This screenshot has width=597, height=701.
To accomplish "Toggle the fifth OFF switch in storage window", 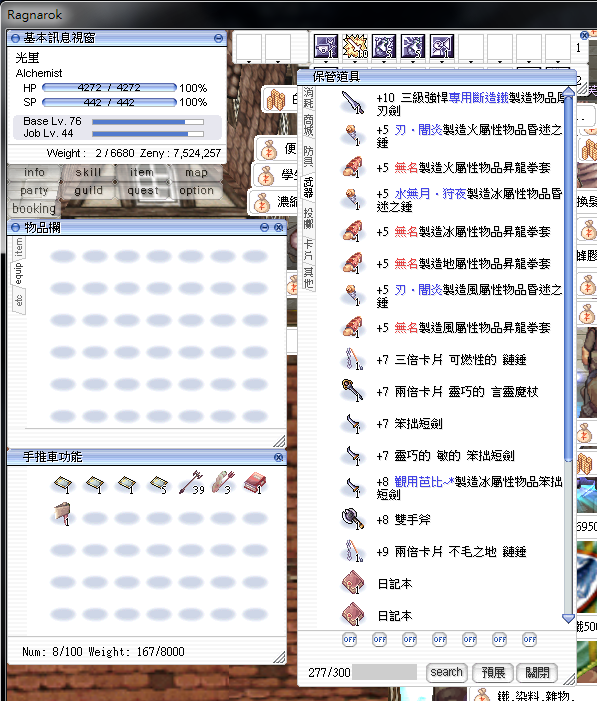I will tap(470, 639).
